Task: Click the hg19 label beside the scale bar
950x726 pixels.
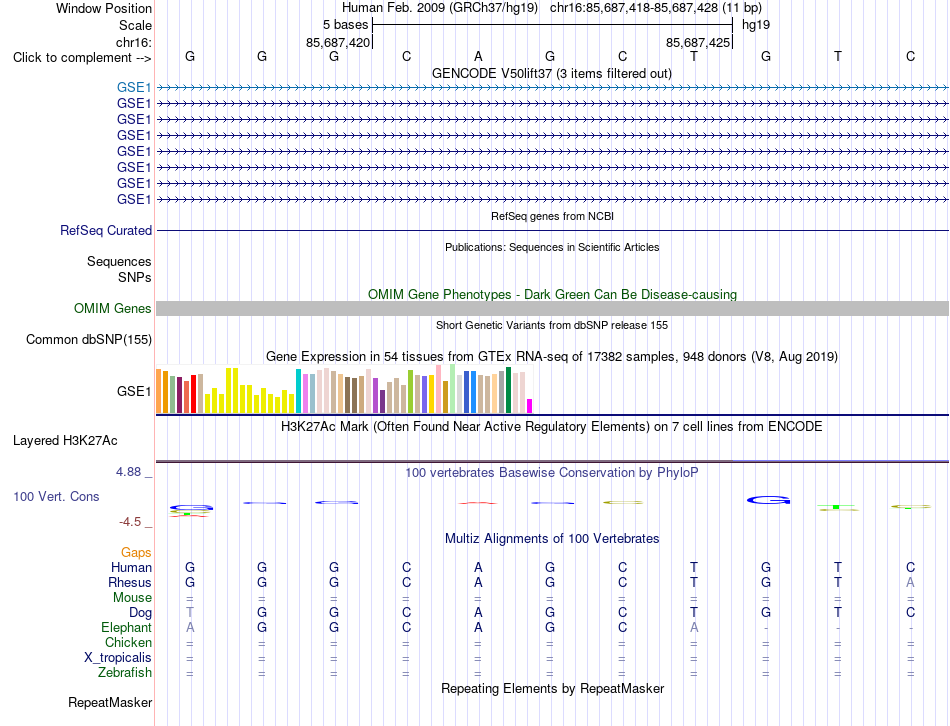Action: [x=756, y=25]
